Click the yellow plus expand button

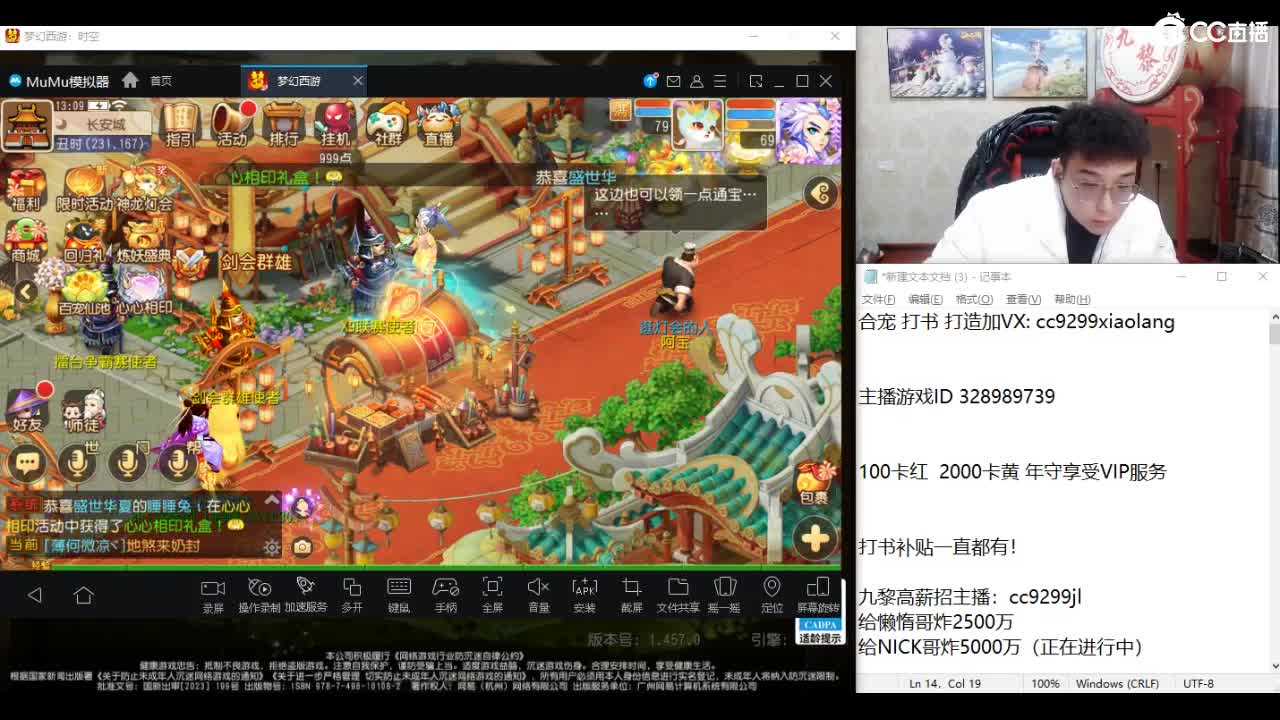[x=815, y=539]
